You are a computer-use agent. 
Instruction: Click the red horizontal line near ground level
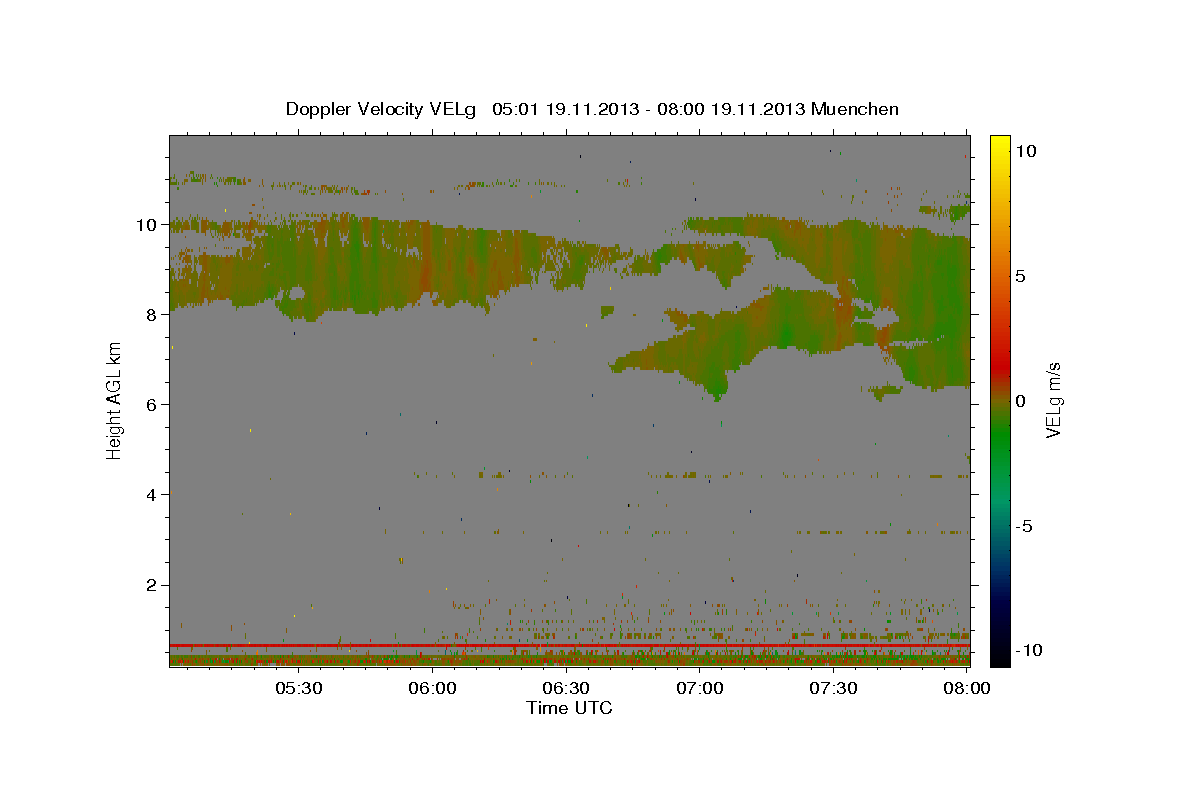[x=569, y=646]
